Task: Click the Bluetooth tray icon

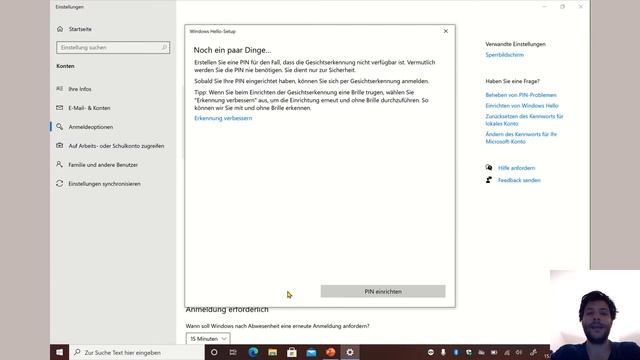Action: pyautogui.click(x=456, y=352)
